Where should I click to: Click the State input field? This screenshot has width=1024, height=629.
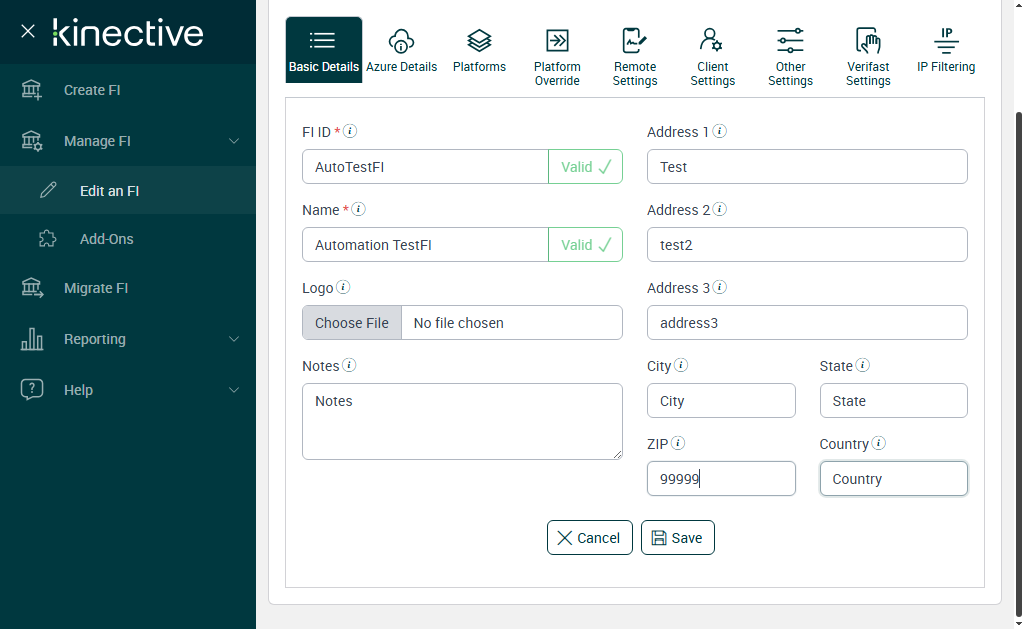pyautogui.click(x=893, y=400)
